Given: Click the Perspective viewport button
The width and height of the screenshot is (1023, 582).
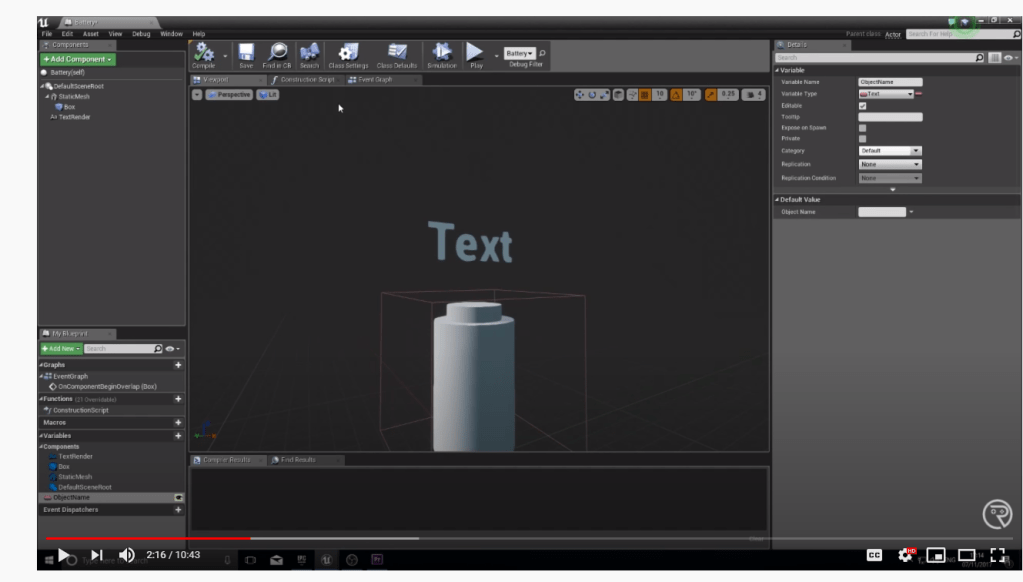Looking at the screenshot, I should 229,95.
